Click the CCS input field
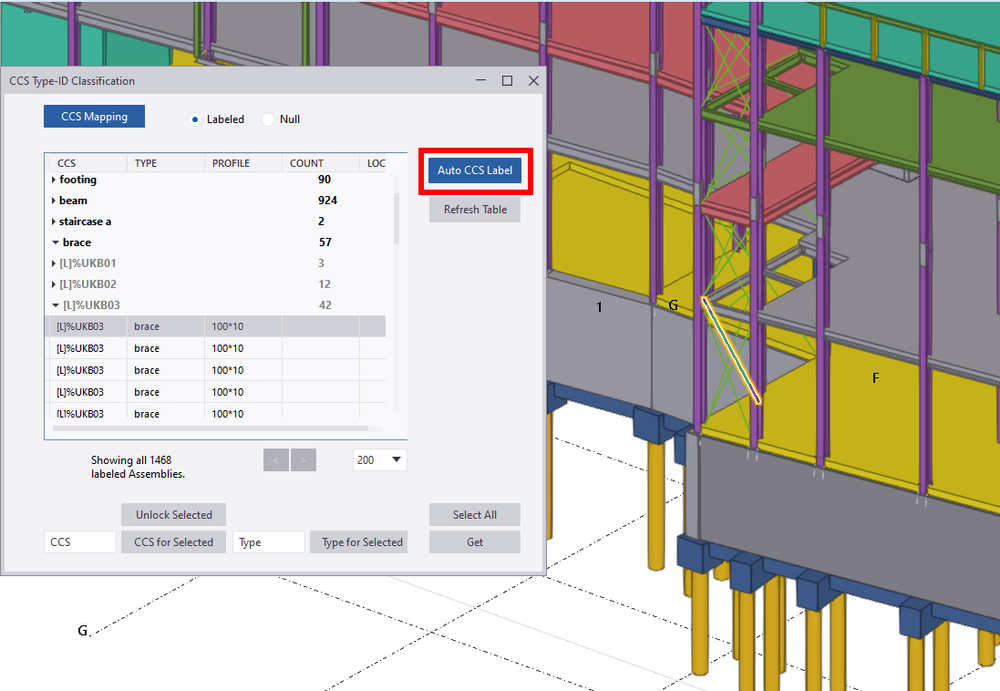The height and width of the screenshot is (691, 1000). coord(79,541)
